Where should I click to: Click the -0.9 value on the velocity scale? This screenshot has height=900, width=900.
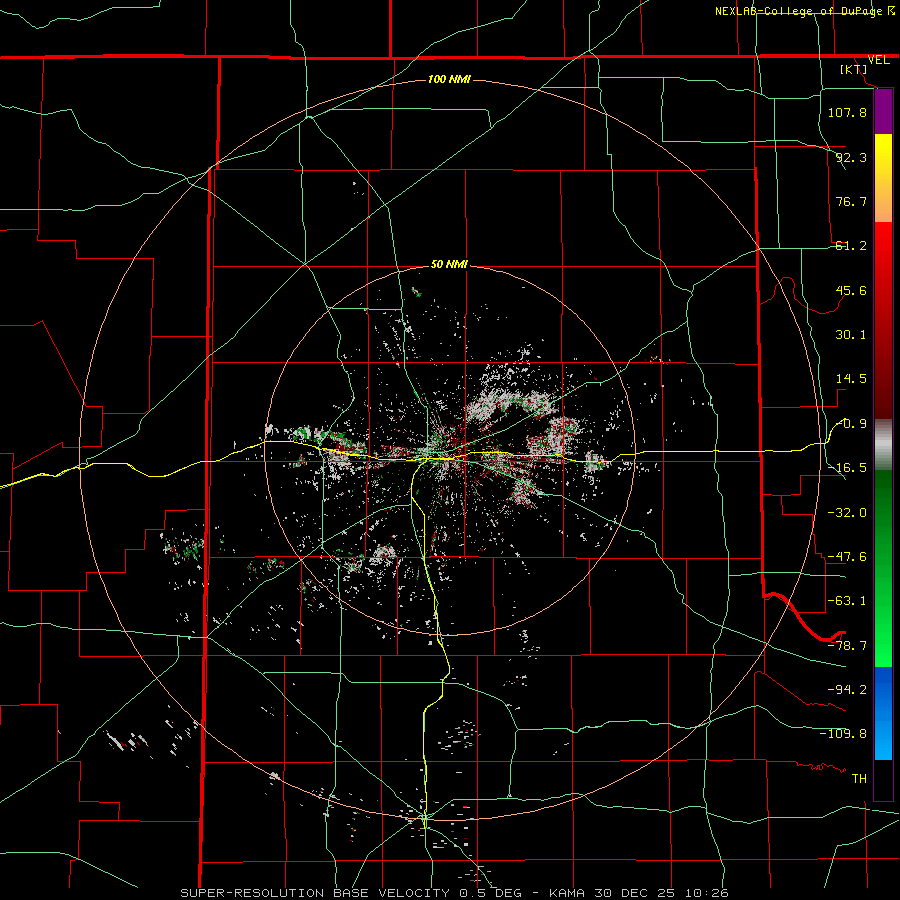pyautogui.click(x=852, y=424)
